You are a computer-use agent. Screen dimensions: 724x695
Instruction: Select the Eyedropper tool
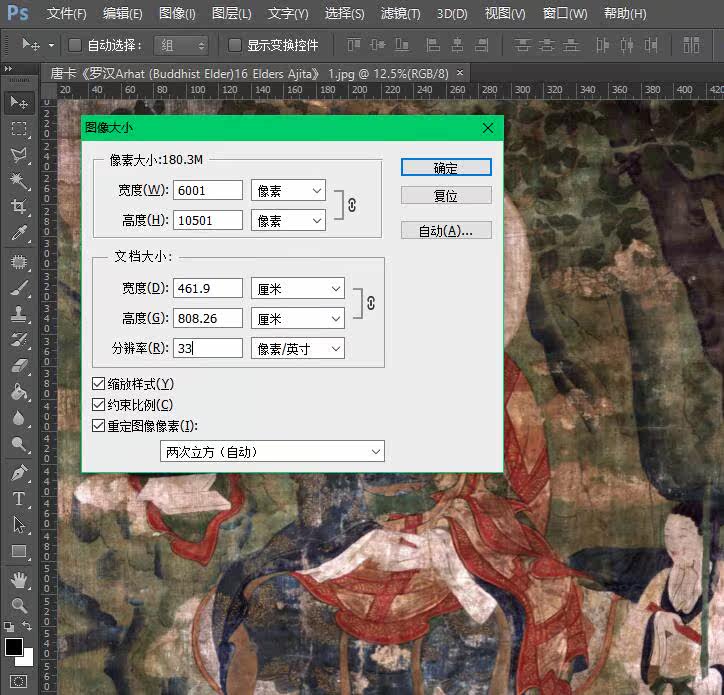pos(18,233)
